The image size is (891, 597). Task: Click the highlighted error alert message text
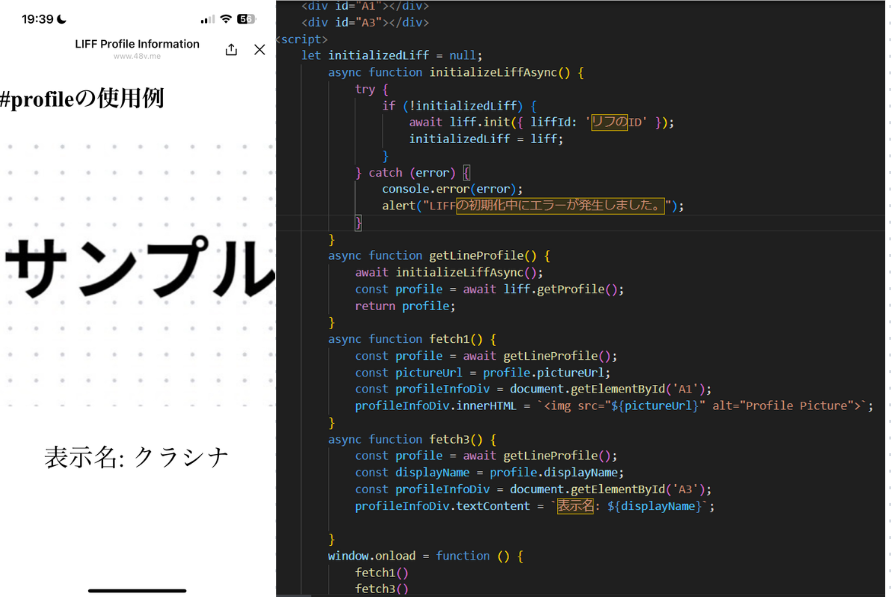coord(560,206)
